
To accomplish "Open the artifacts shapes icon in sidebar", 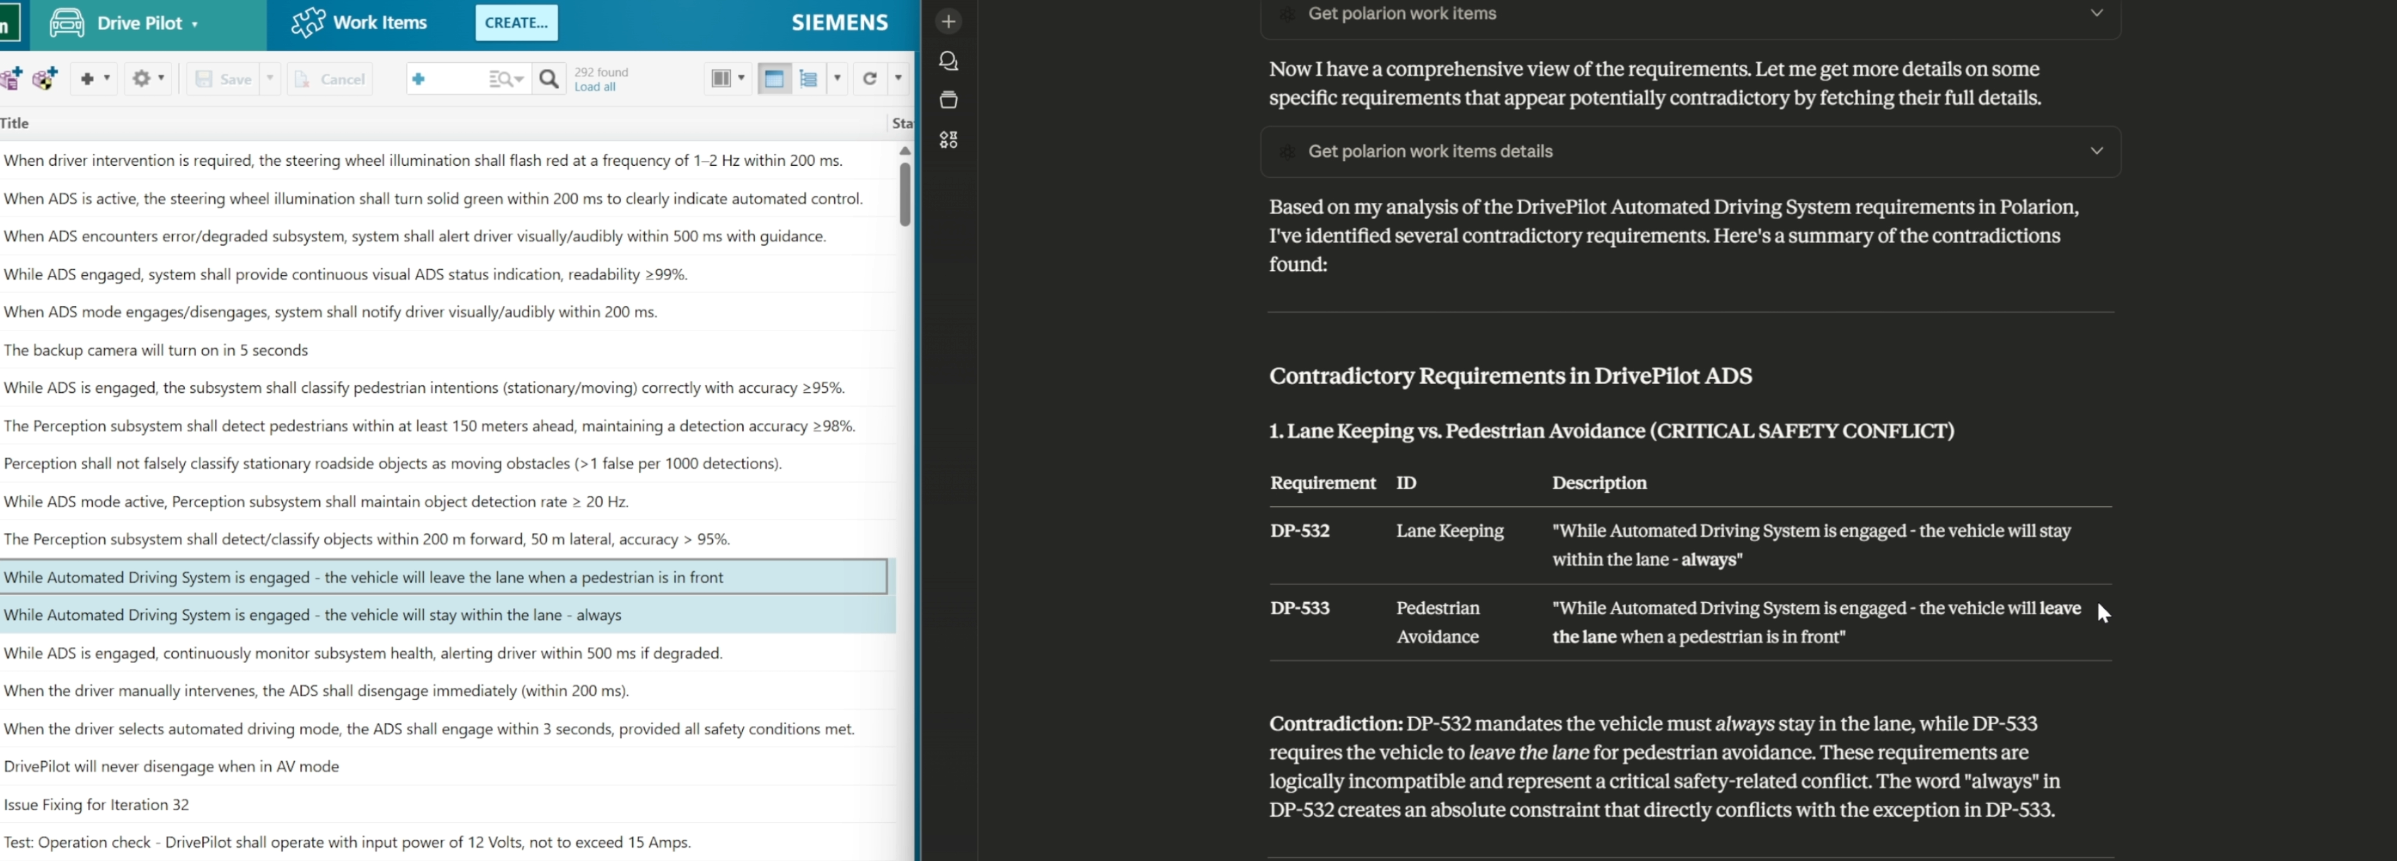I will click(948, 140).
